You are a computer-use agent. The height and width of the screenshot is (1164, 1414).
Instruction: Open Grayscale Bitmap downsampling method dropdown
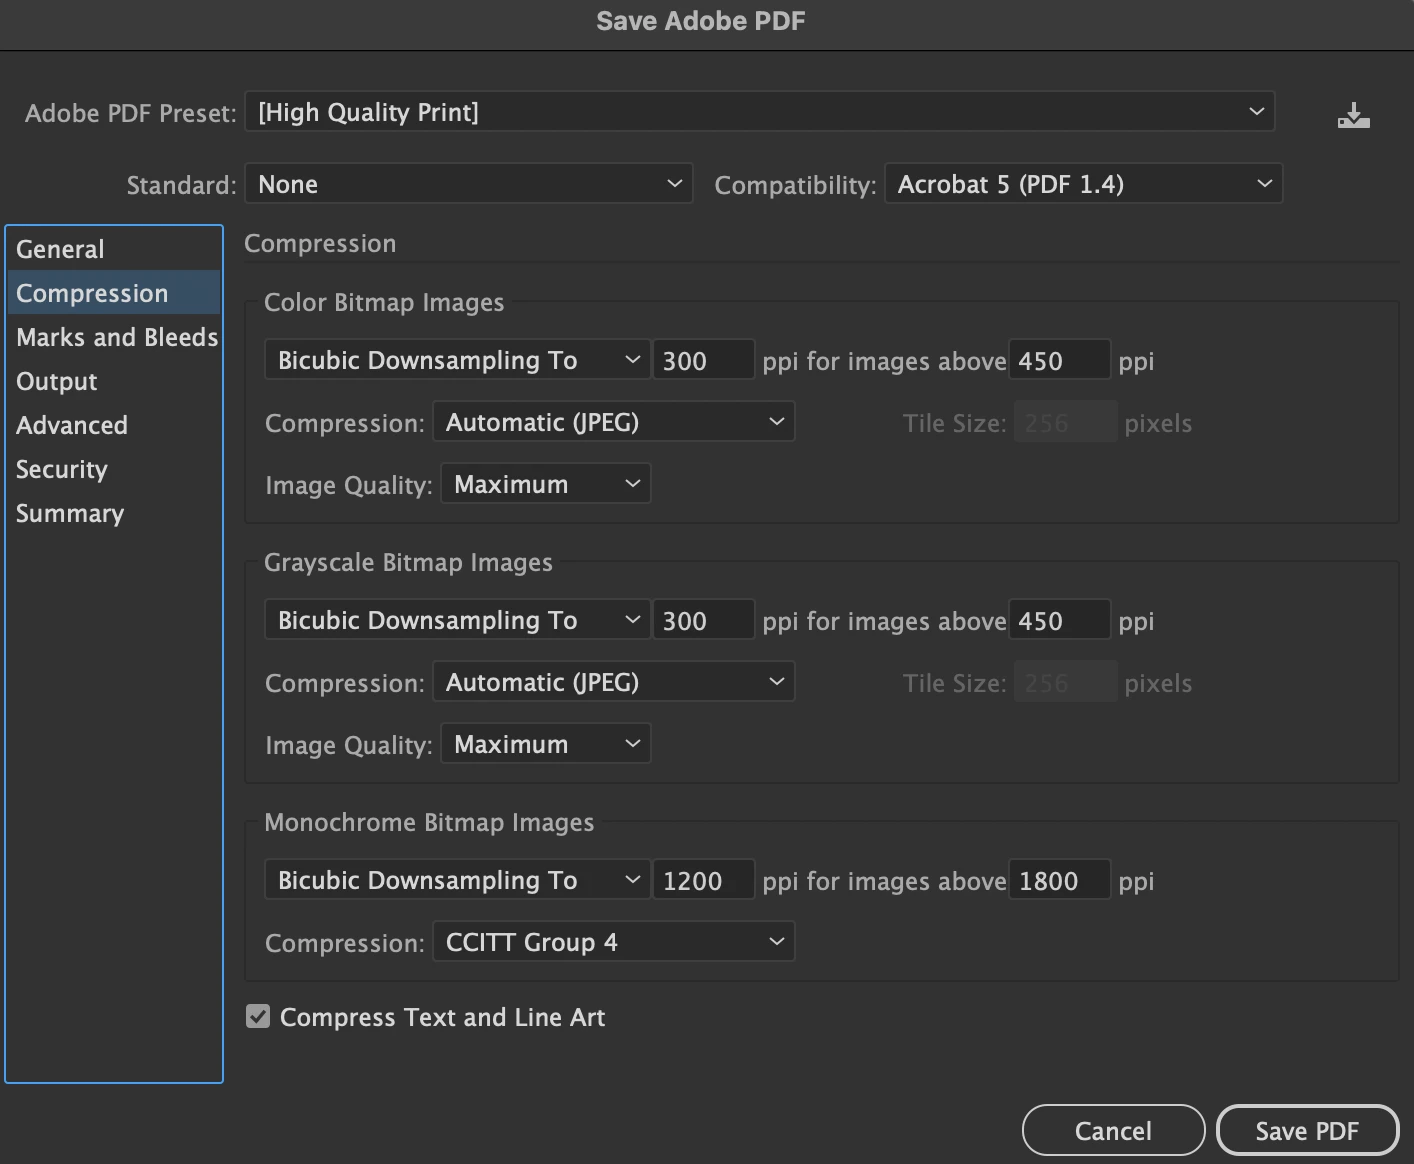coord(458,620)
